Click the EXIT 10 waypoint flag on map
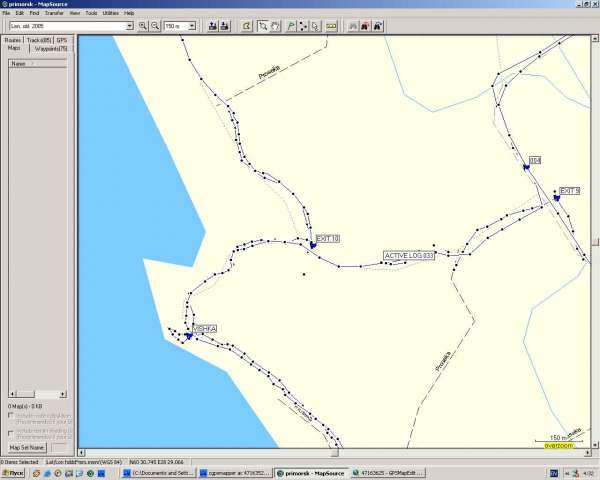600x480 pixels. coord(312,244)
